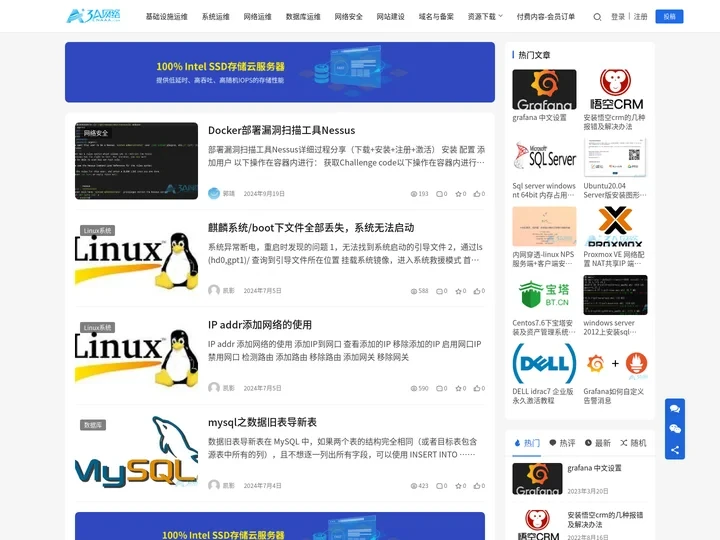Click author avatar of IP addr article
The width and height of the screenshot is (720, 540).
coord(214,388)
